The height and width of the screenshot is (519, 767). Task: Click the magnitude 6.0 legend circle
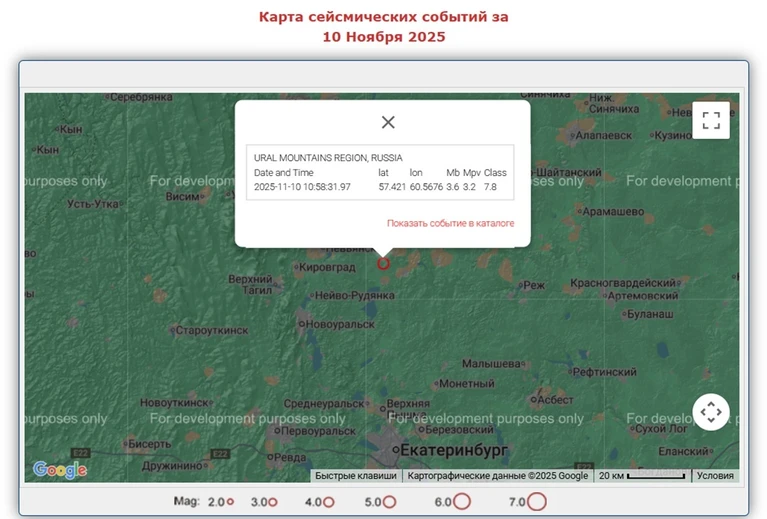pyautogui.click(x=462, y=502)
